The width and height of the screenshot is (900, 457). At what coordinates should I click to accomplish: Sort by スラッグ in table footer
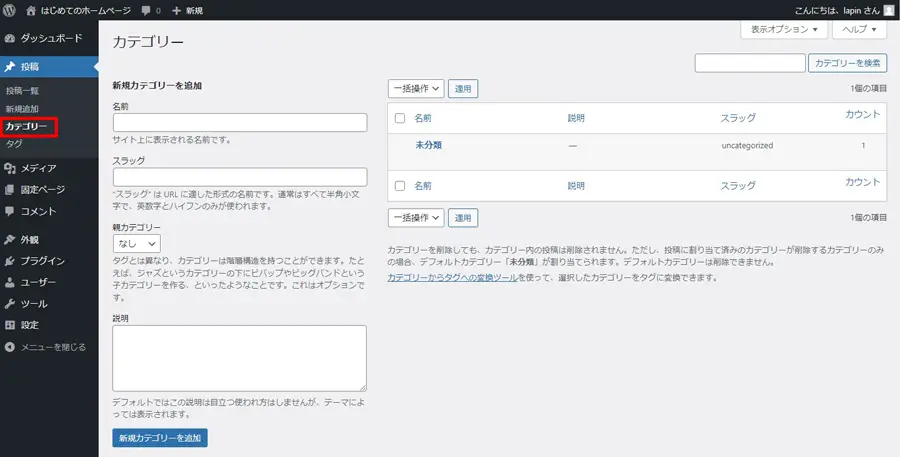(738, 186)
